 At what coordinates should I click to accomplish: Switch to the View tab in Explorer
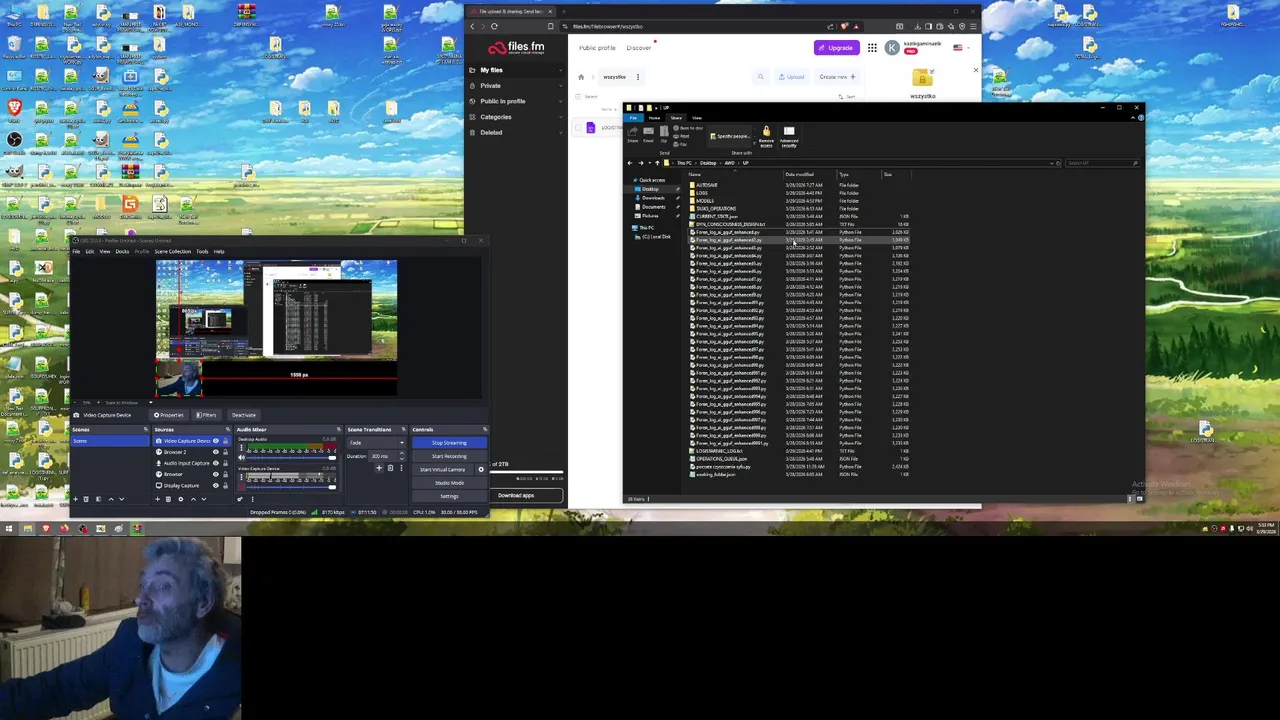(697, 118)
